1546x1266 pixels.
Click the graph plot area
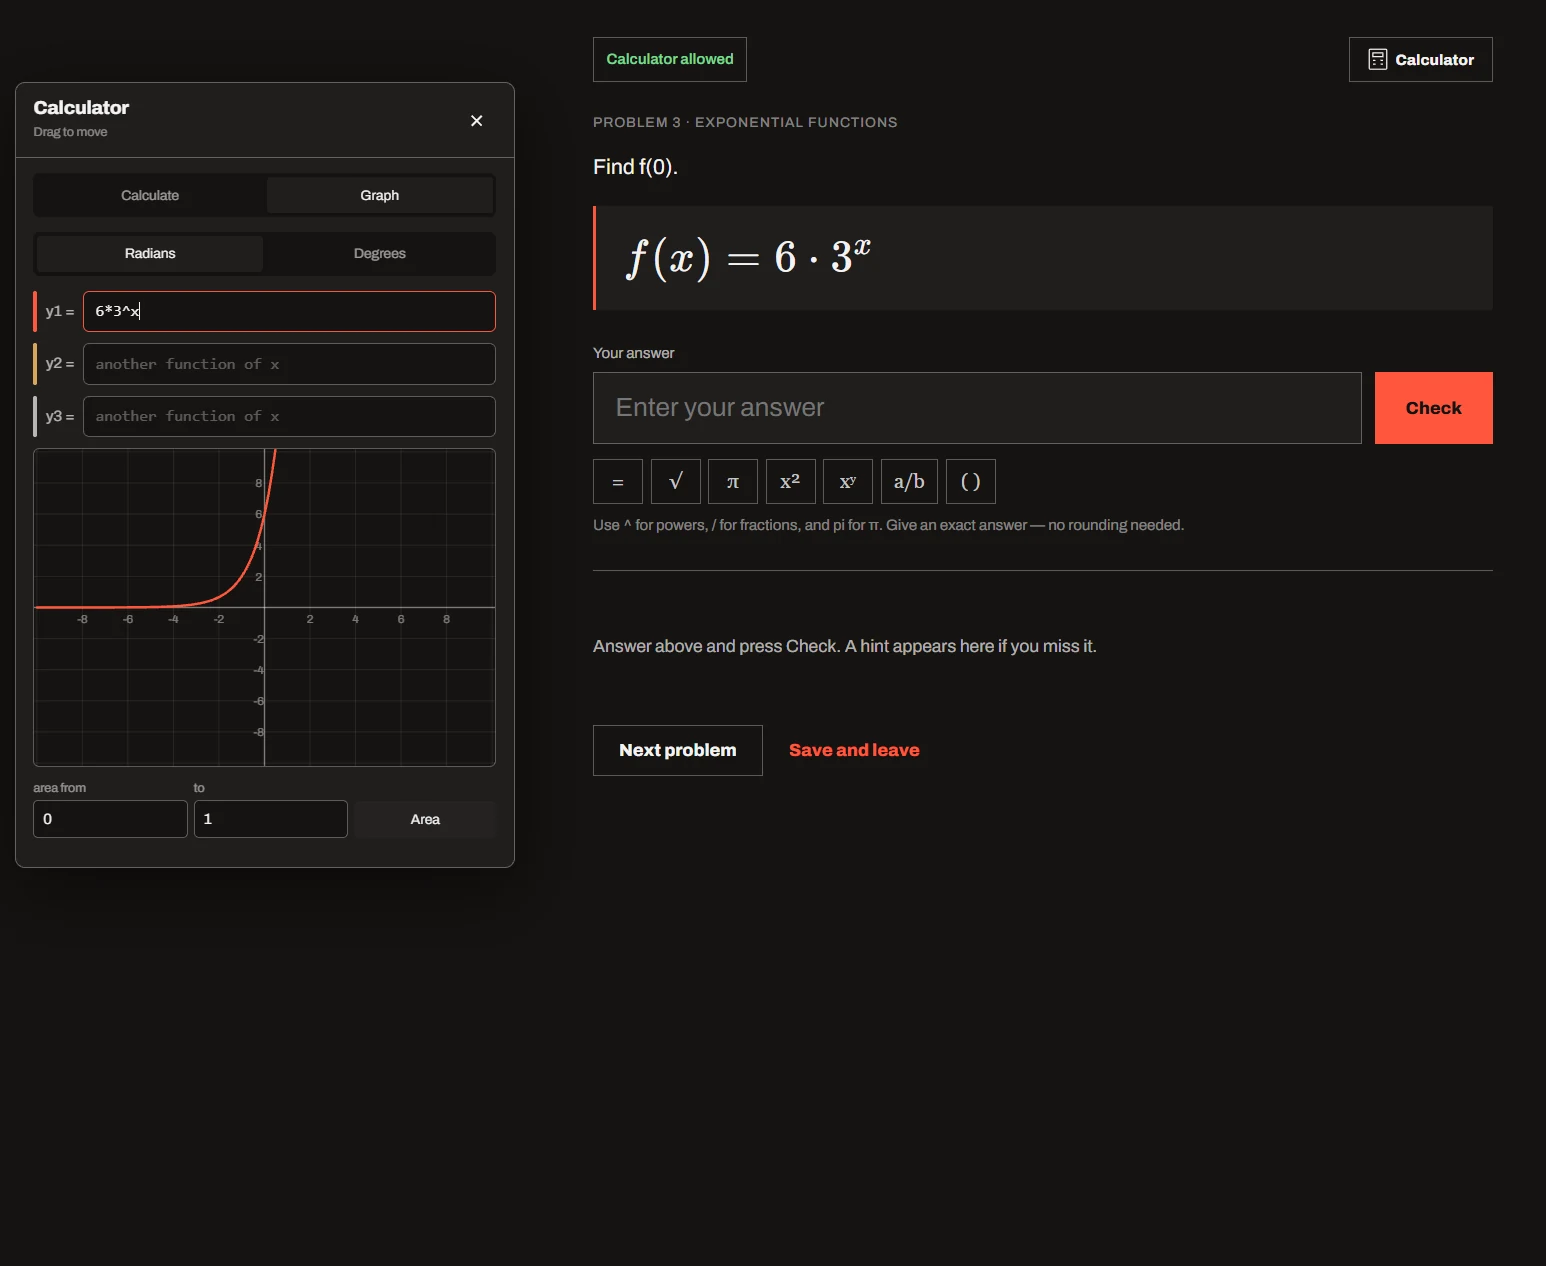tap(264, 607)
